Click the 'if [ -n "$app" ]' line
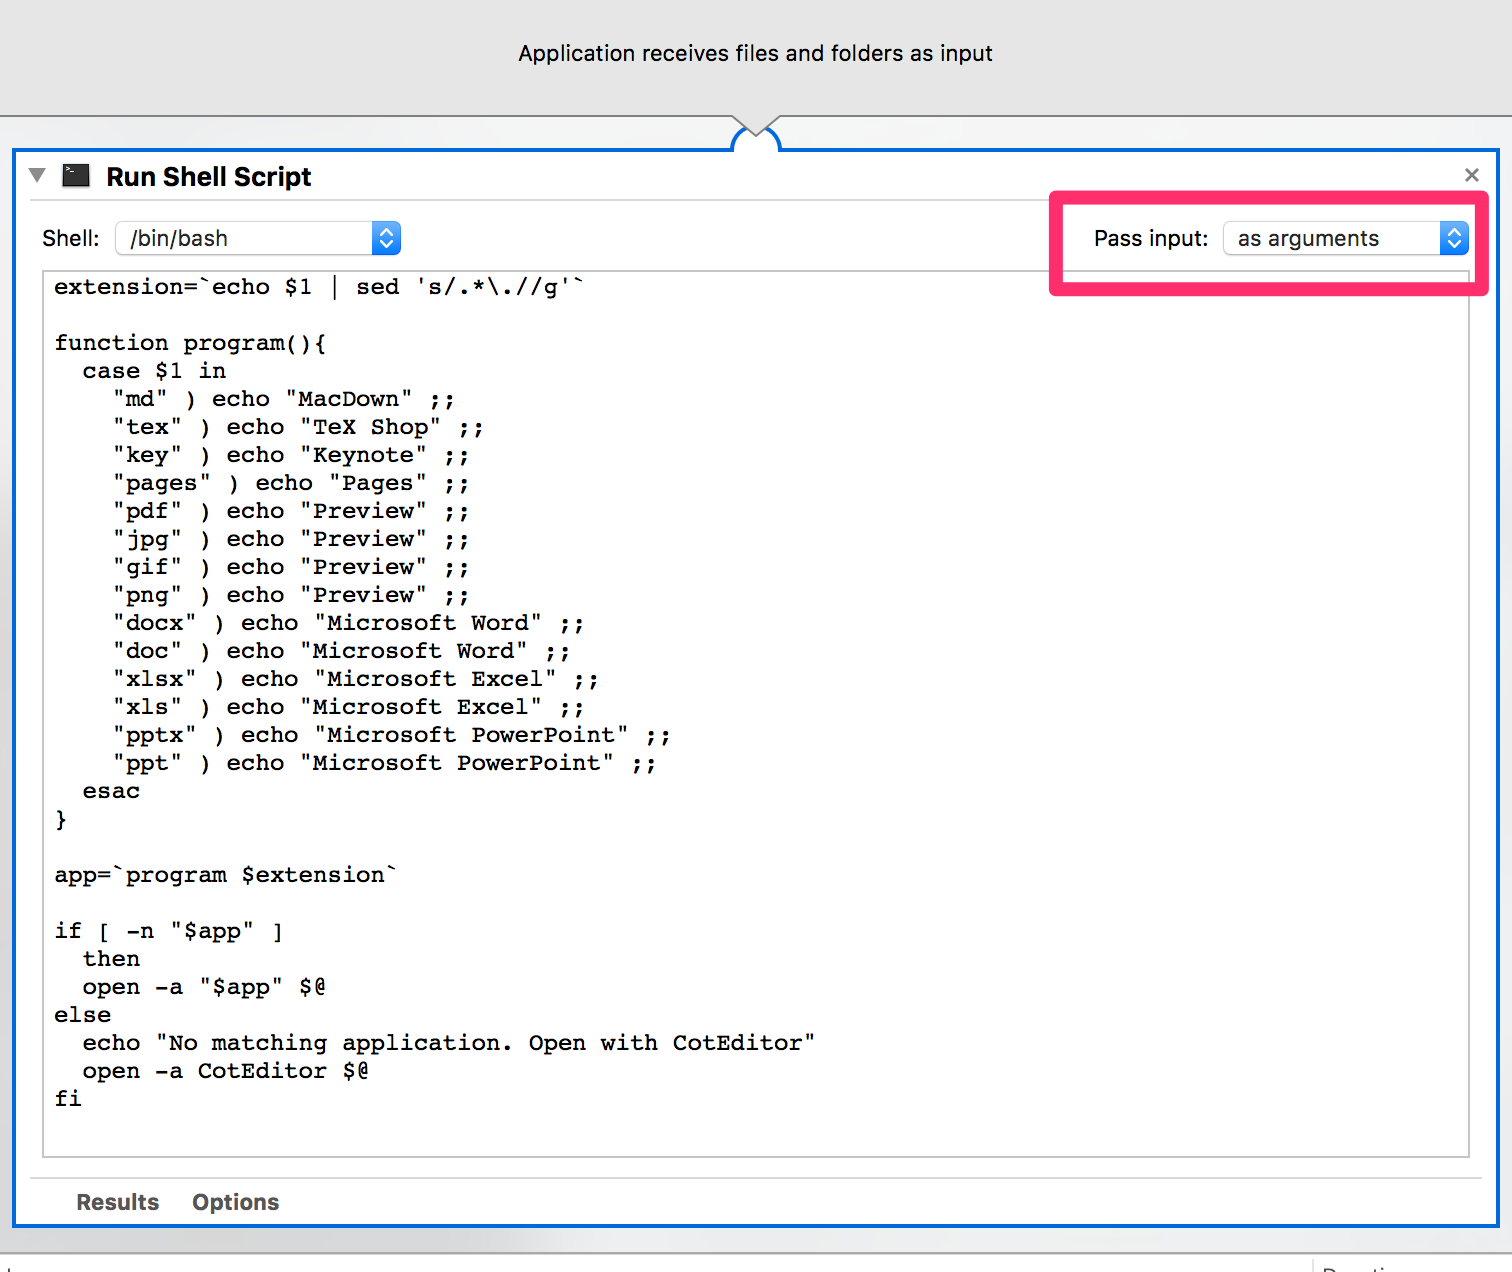Screen dimensions: 1512x1272 click(169, 931)
